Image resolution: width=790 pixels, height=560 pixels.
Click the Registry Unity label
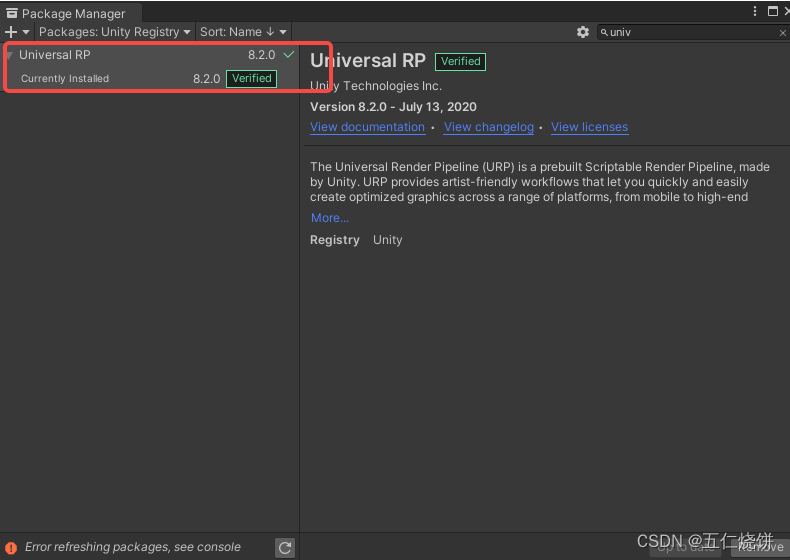356,240
